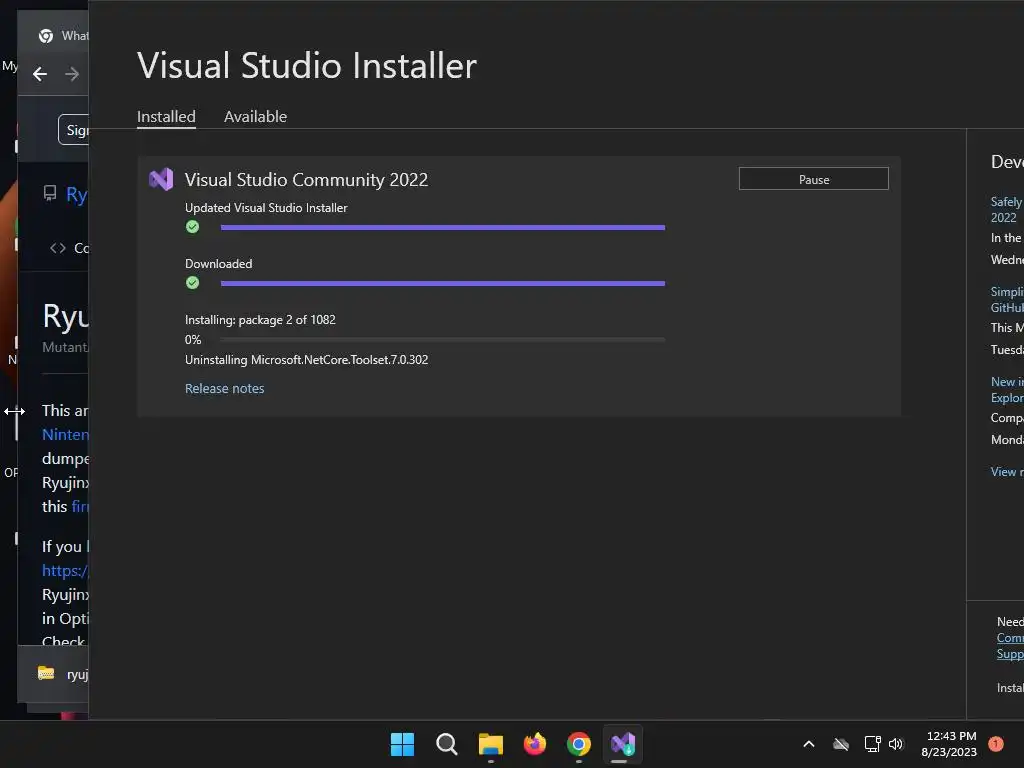Show hidden icons in the system tray

[x=808, y=744]
